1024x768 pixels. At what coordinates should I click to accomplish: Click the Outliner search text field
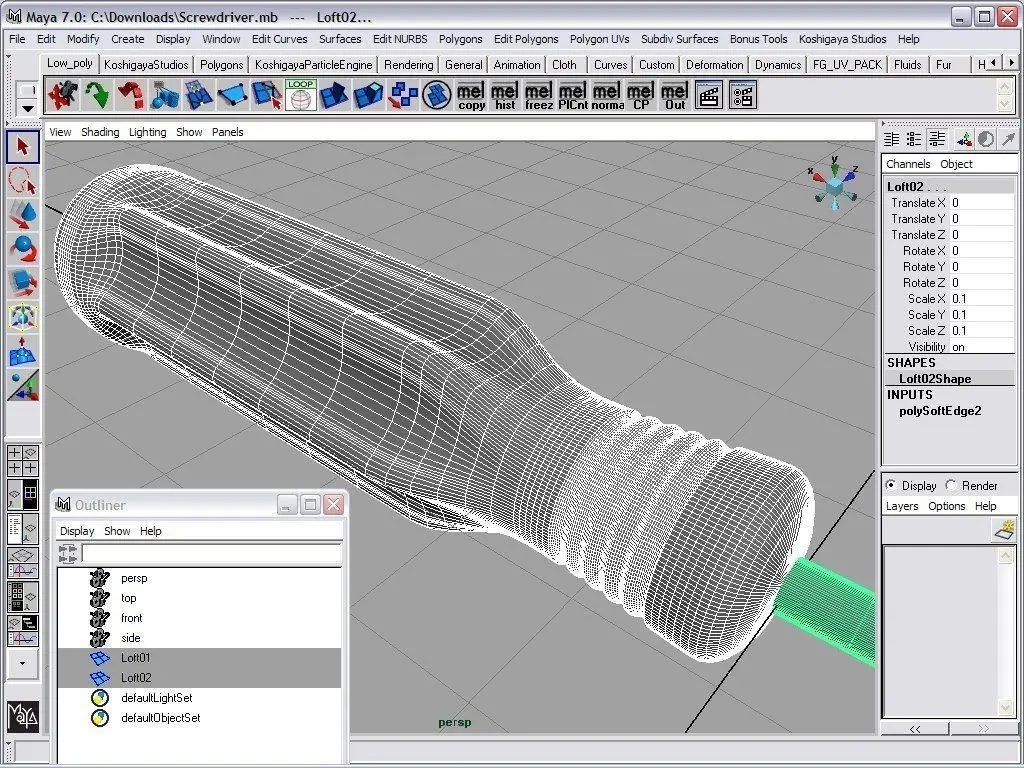211,554
